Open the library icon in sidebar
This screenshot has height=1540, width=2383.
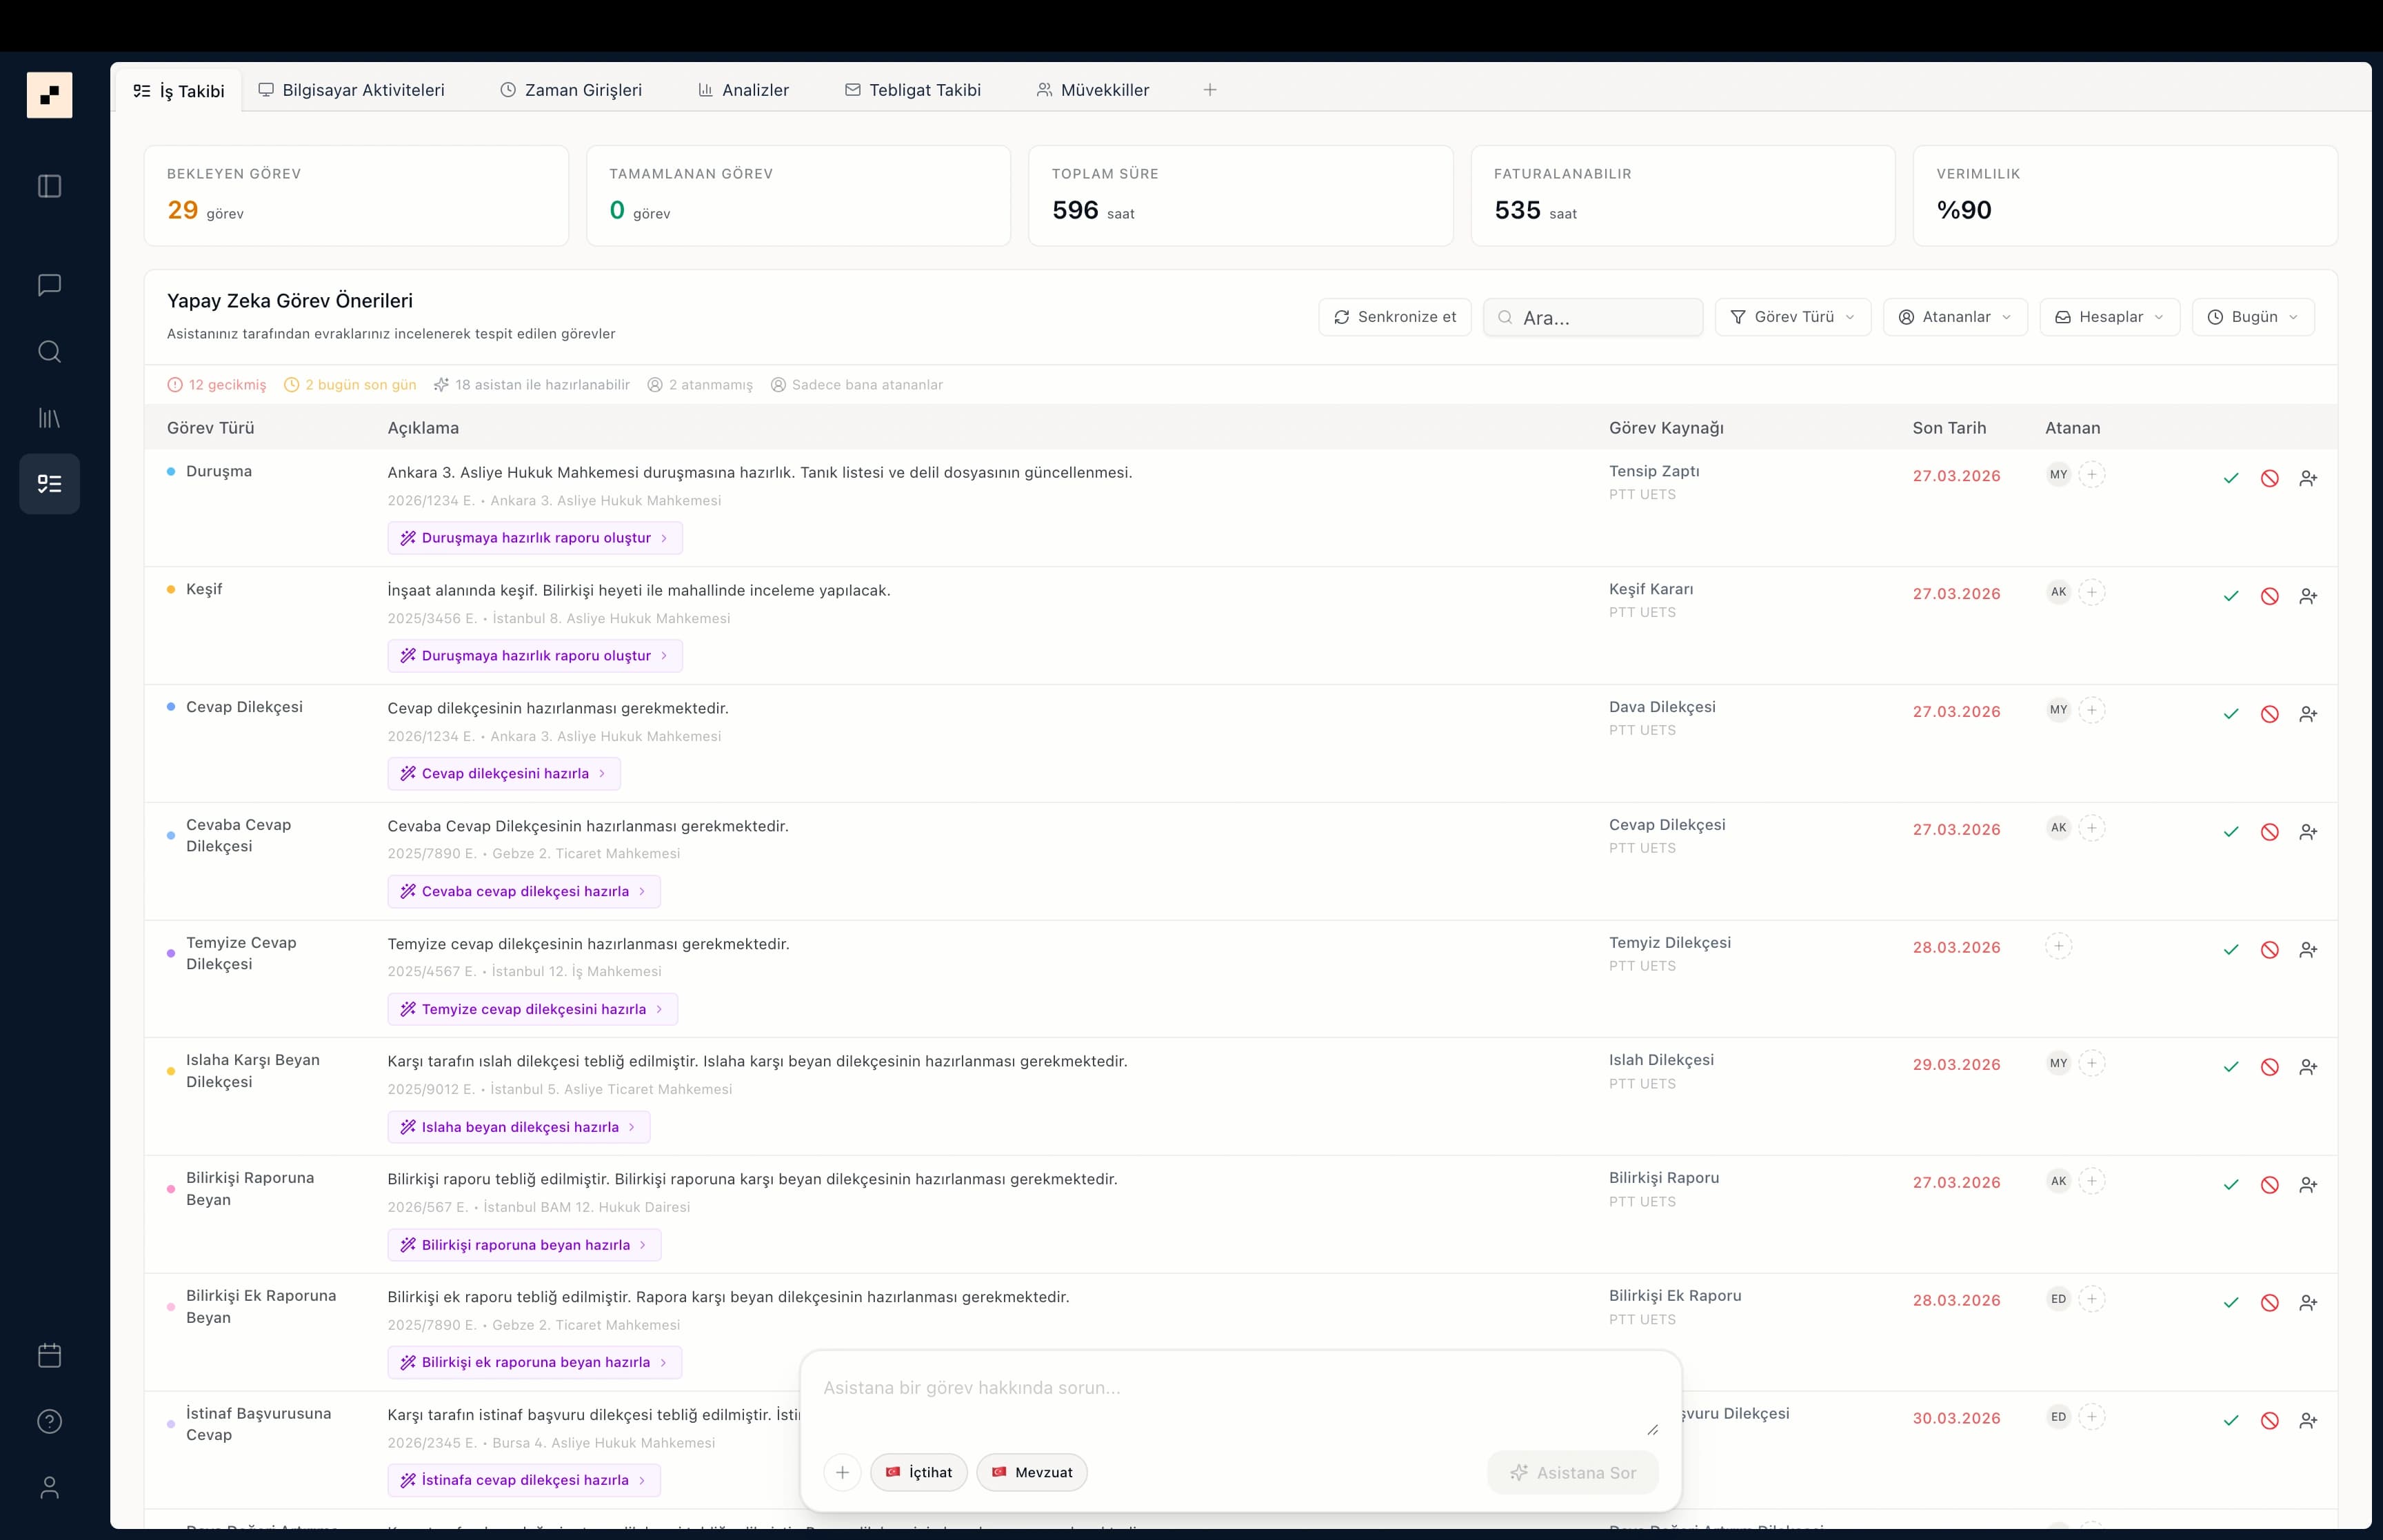click(49, 418)
